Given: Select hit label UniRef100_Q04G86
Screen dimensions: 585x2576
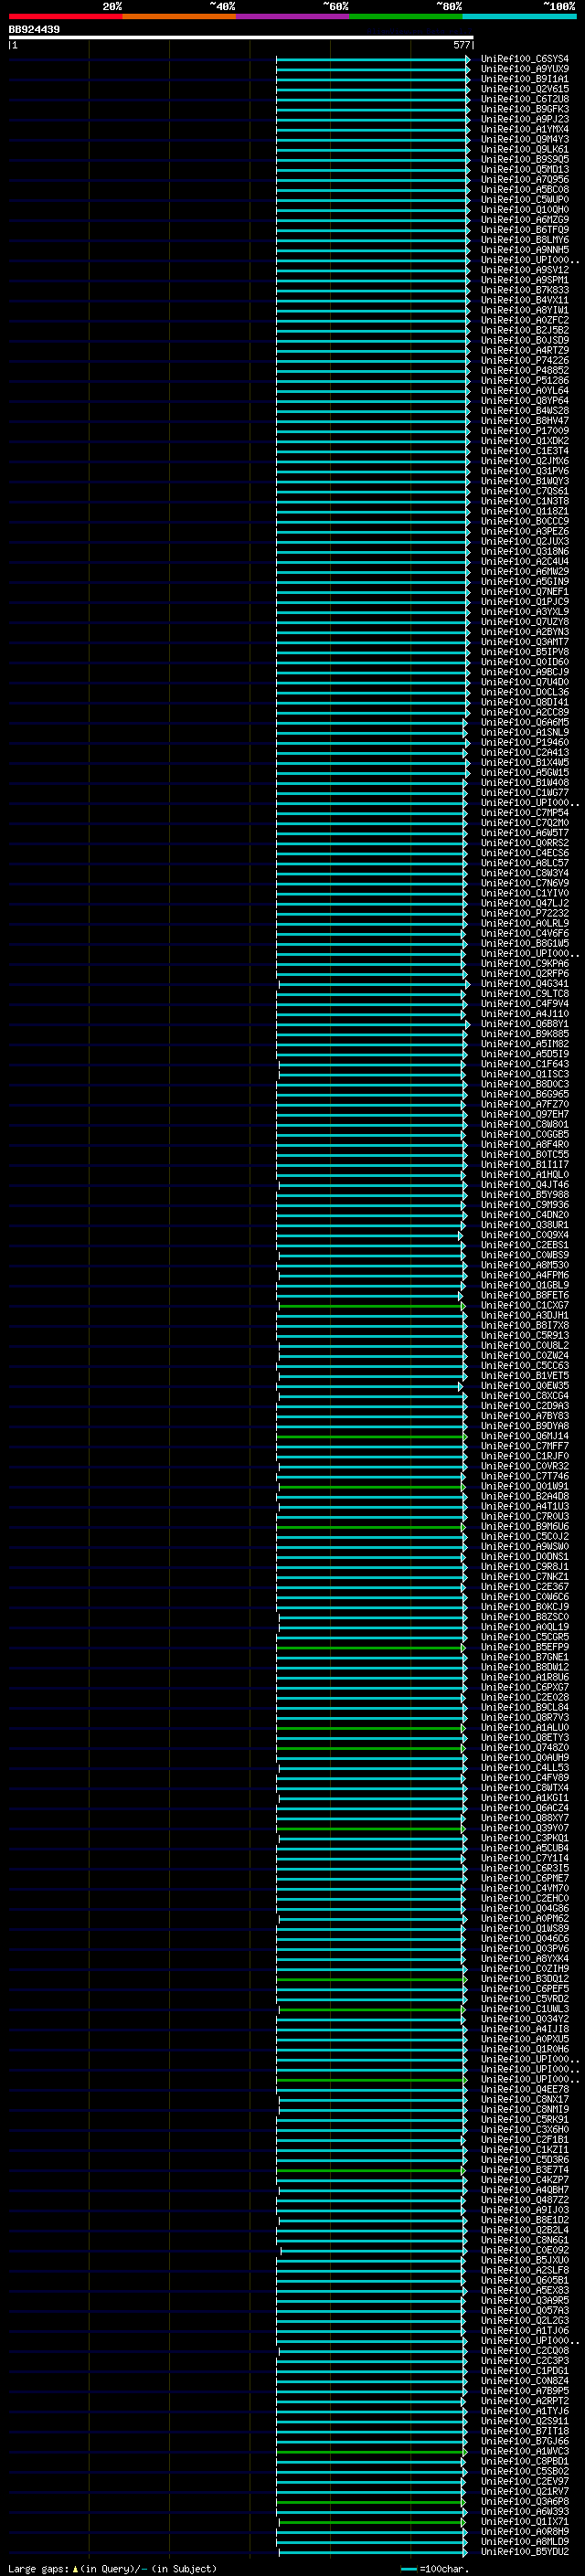Looking at the screenshot, I should click(525, 1908).
